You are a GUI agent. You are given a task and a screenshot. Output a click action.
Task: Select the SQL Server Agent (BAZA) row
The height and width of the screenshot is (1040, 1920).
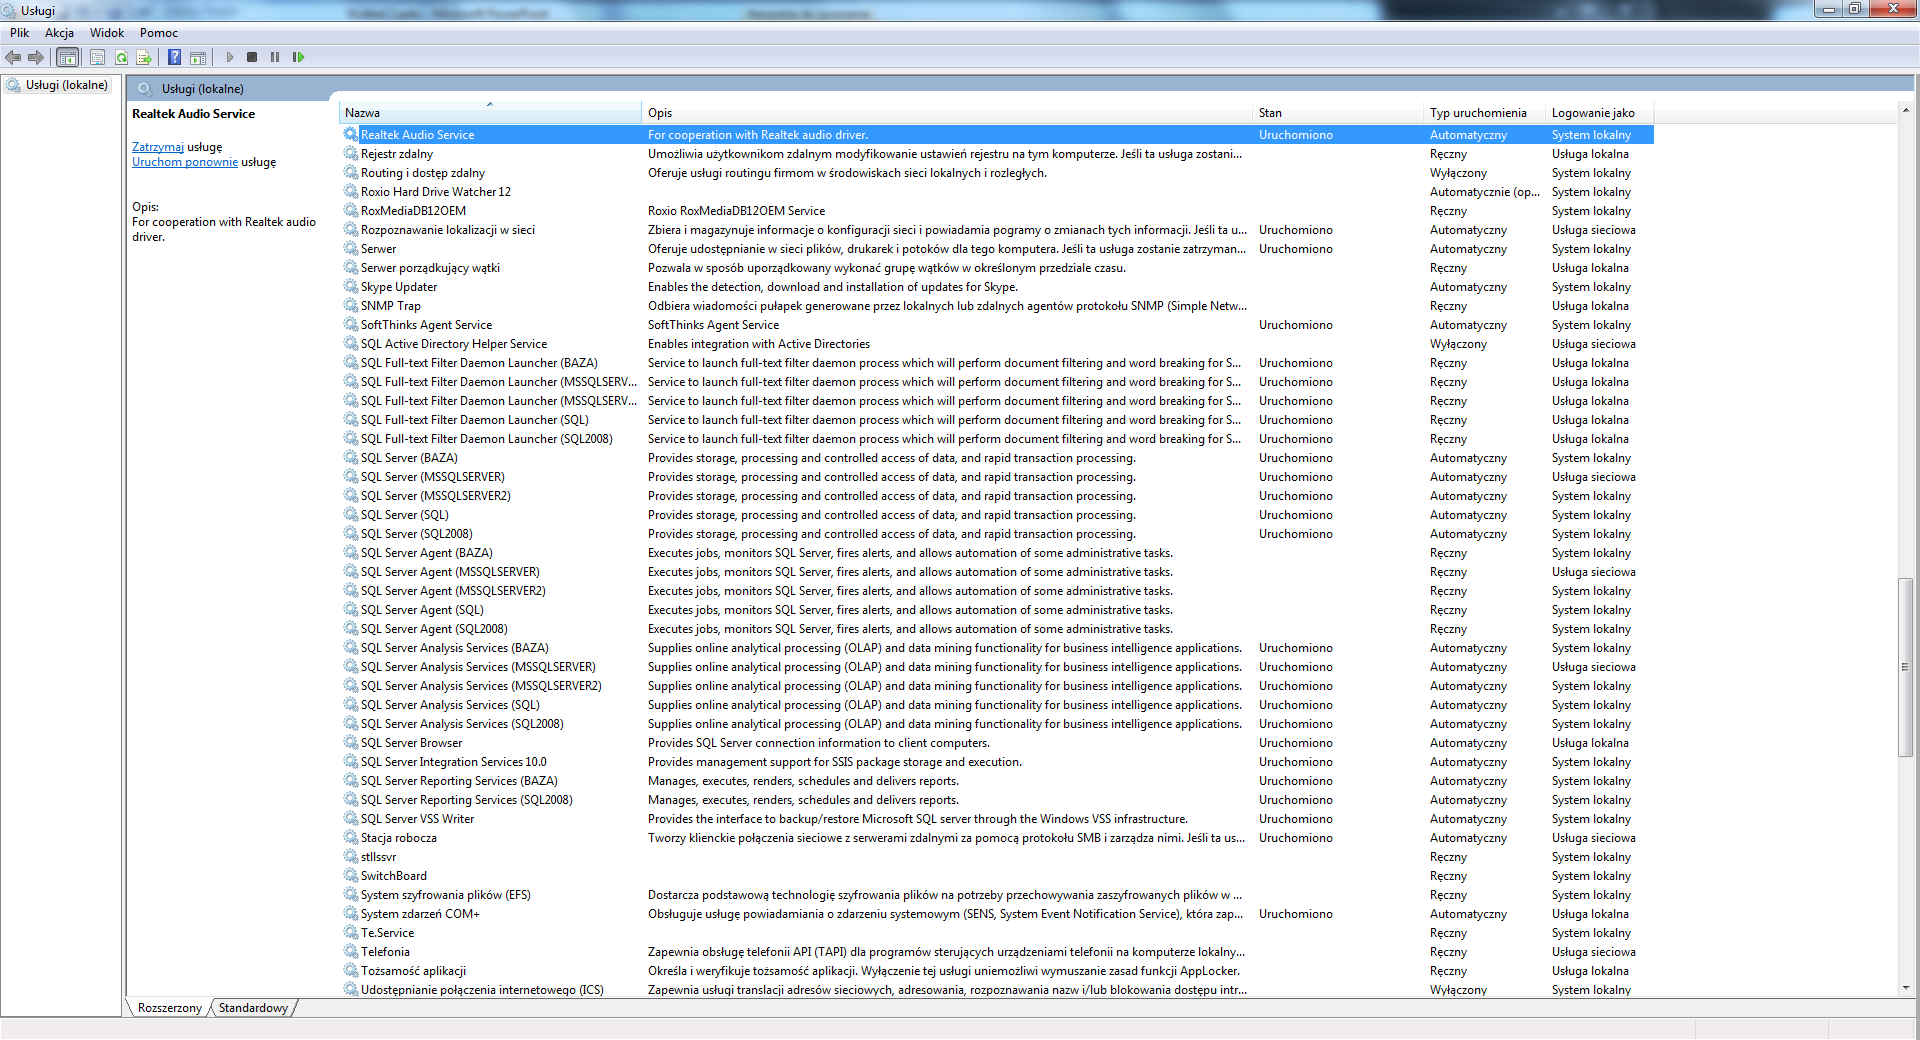click(x=997, y=553)
